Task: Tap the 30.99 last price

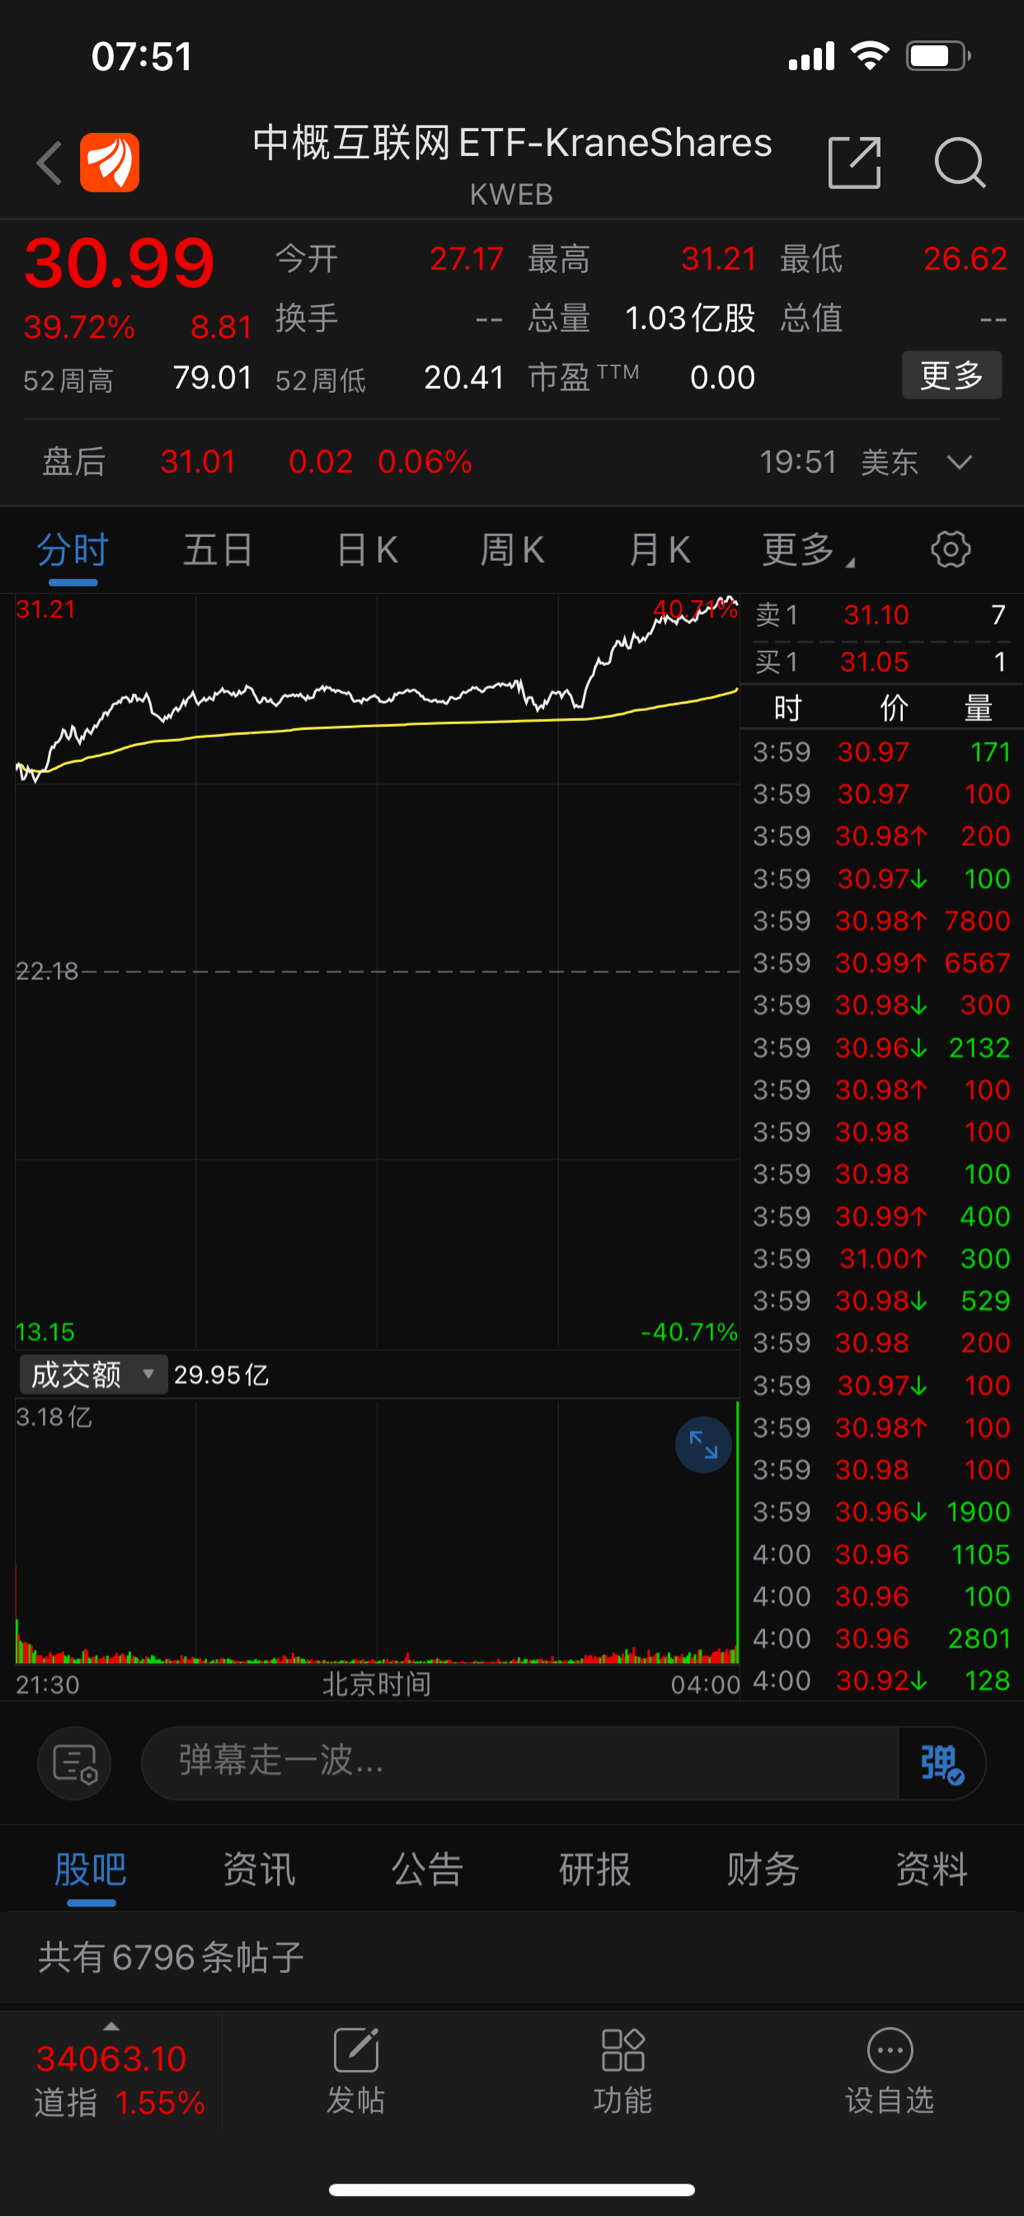Action: coord(119,264)
